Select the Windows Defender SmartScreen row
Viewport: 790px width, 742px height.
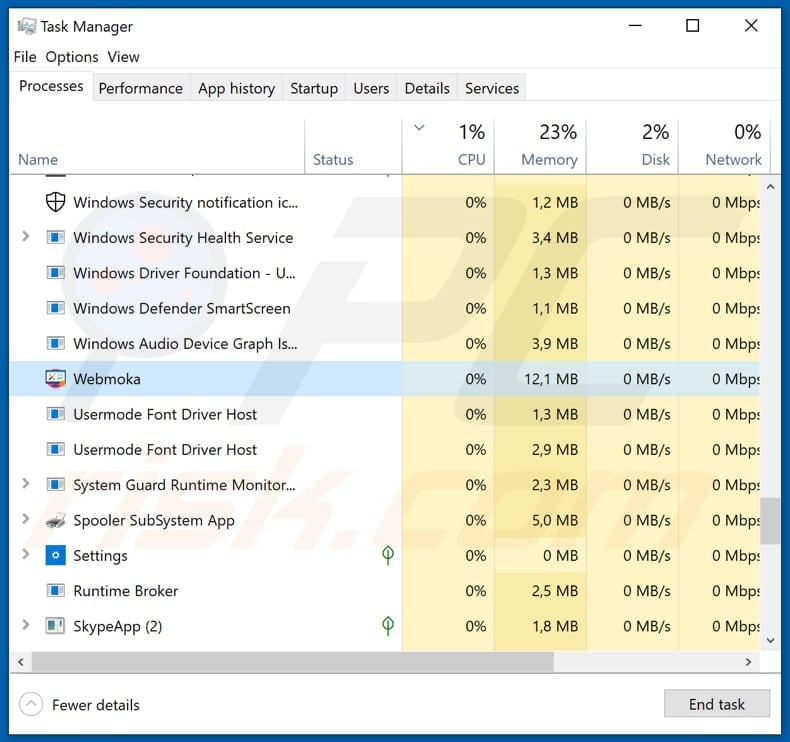click(384, 308)
